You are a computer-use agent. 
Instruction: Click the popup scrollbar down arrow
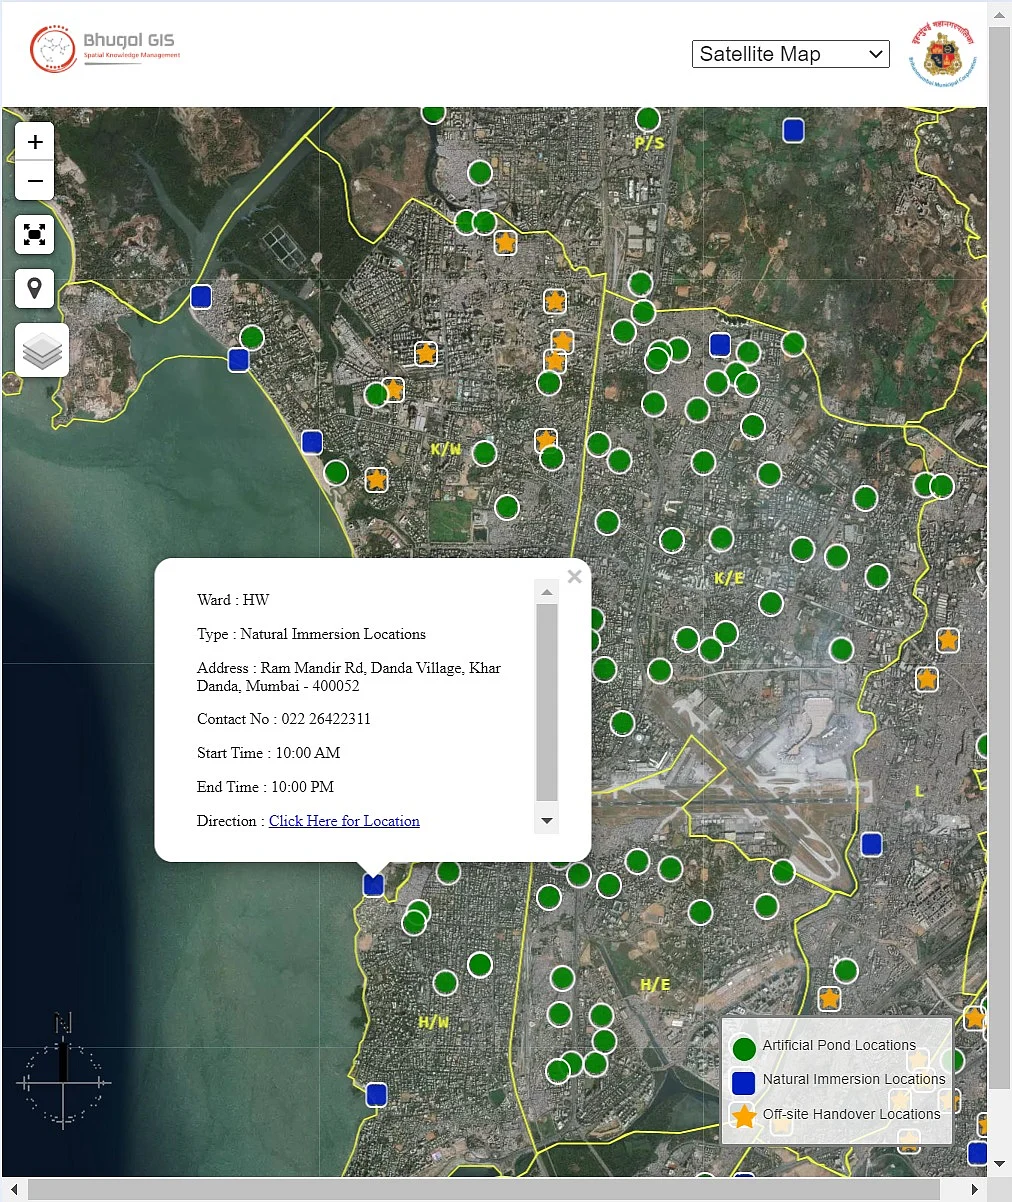(547, 821)
